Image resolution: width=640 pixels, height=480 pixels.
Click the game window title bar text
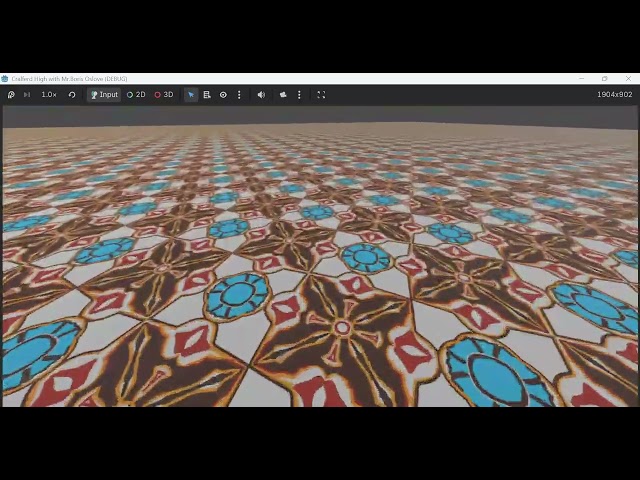click(69, 79)
